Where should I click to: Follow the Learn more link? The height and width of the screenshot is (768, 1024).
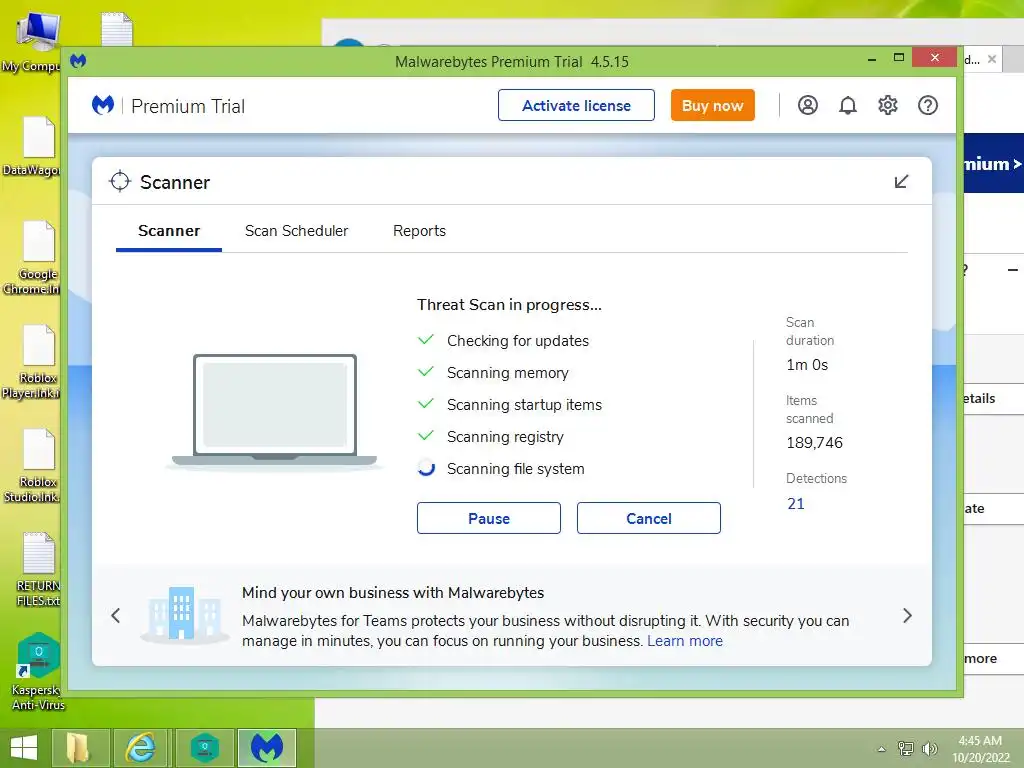pyautogui.click(x=685, y=641)
